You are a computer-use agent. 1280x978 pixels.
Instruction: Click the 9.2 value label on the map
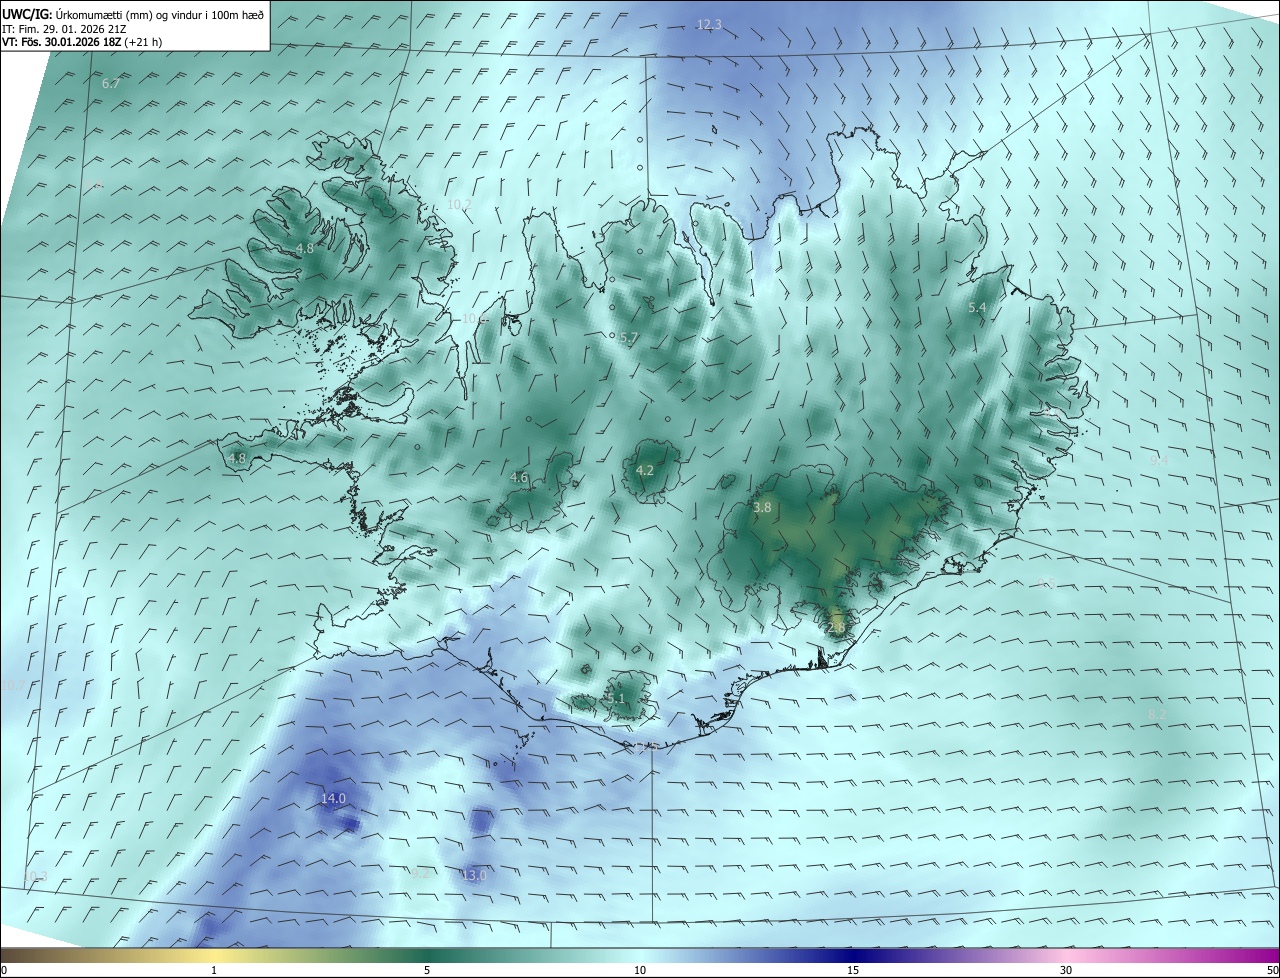click(420, 873)
